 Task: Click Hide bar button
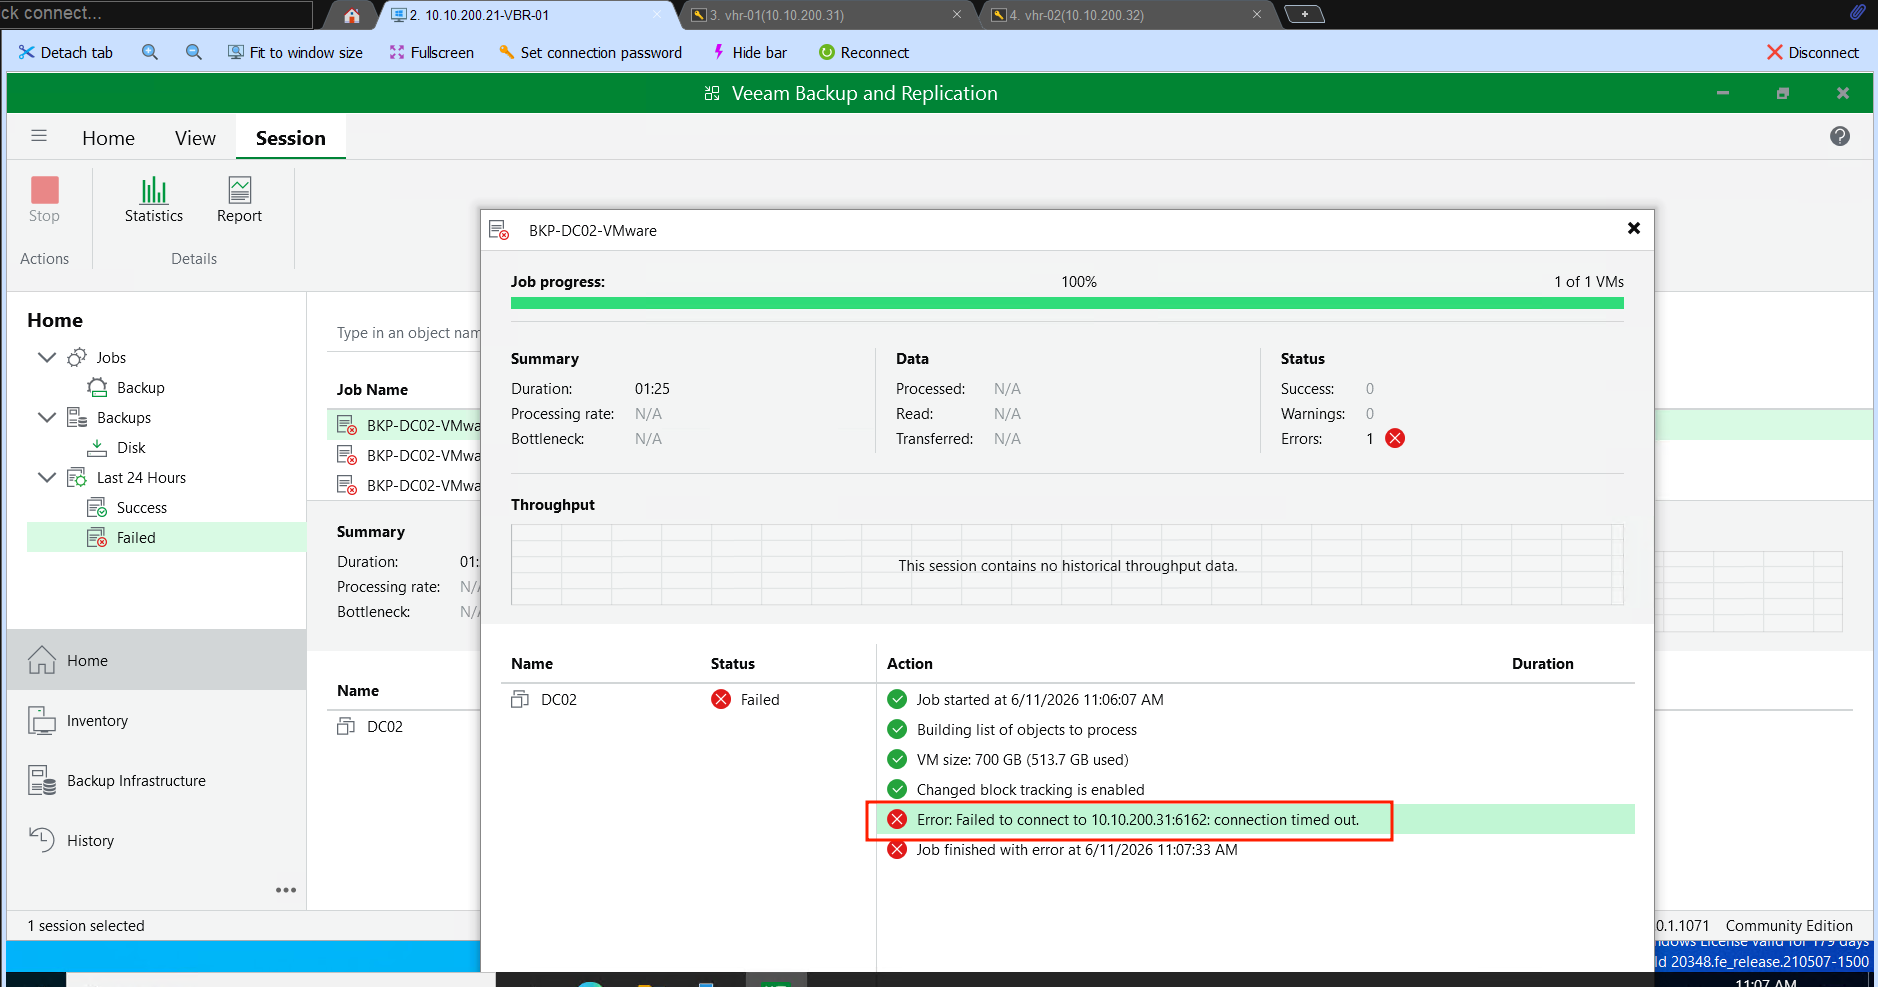click(749, 52)
